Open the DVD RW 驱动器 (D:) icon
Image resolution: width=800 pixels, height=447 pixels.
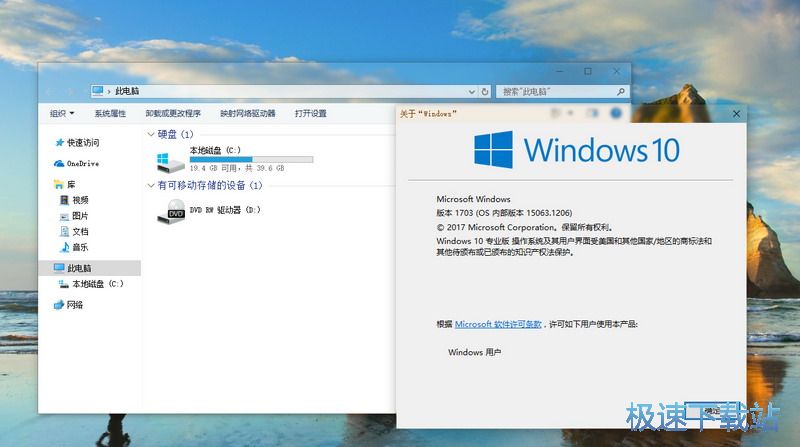(x=172, y=210)
